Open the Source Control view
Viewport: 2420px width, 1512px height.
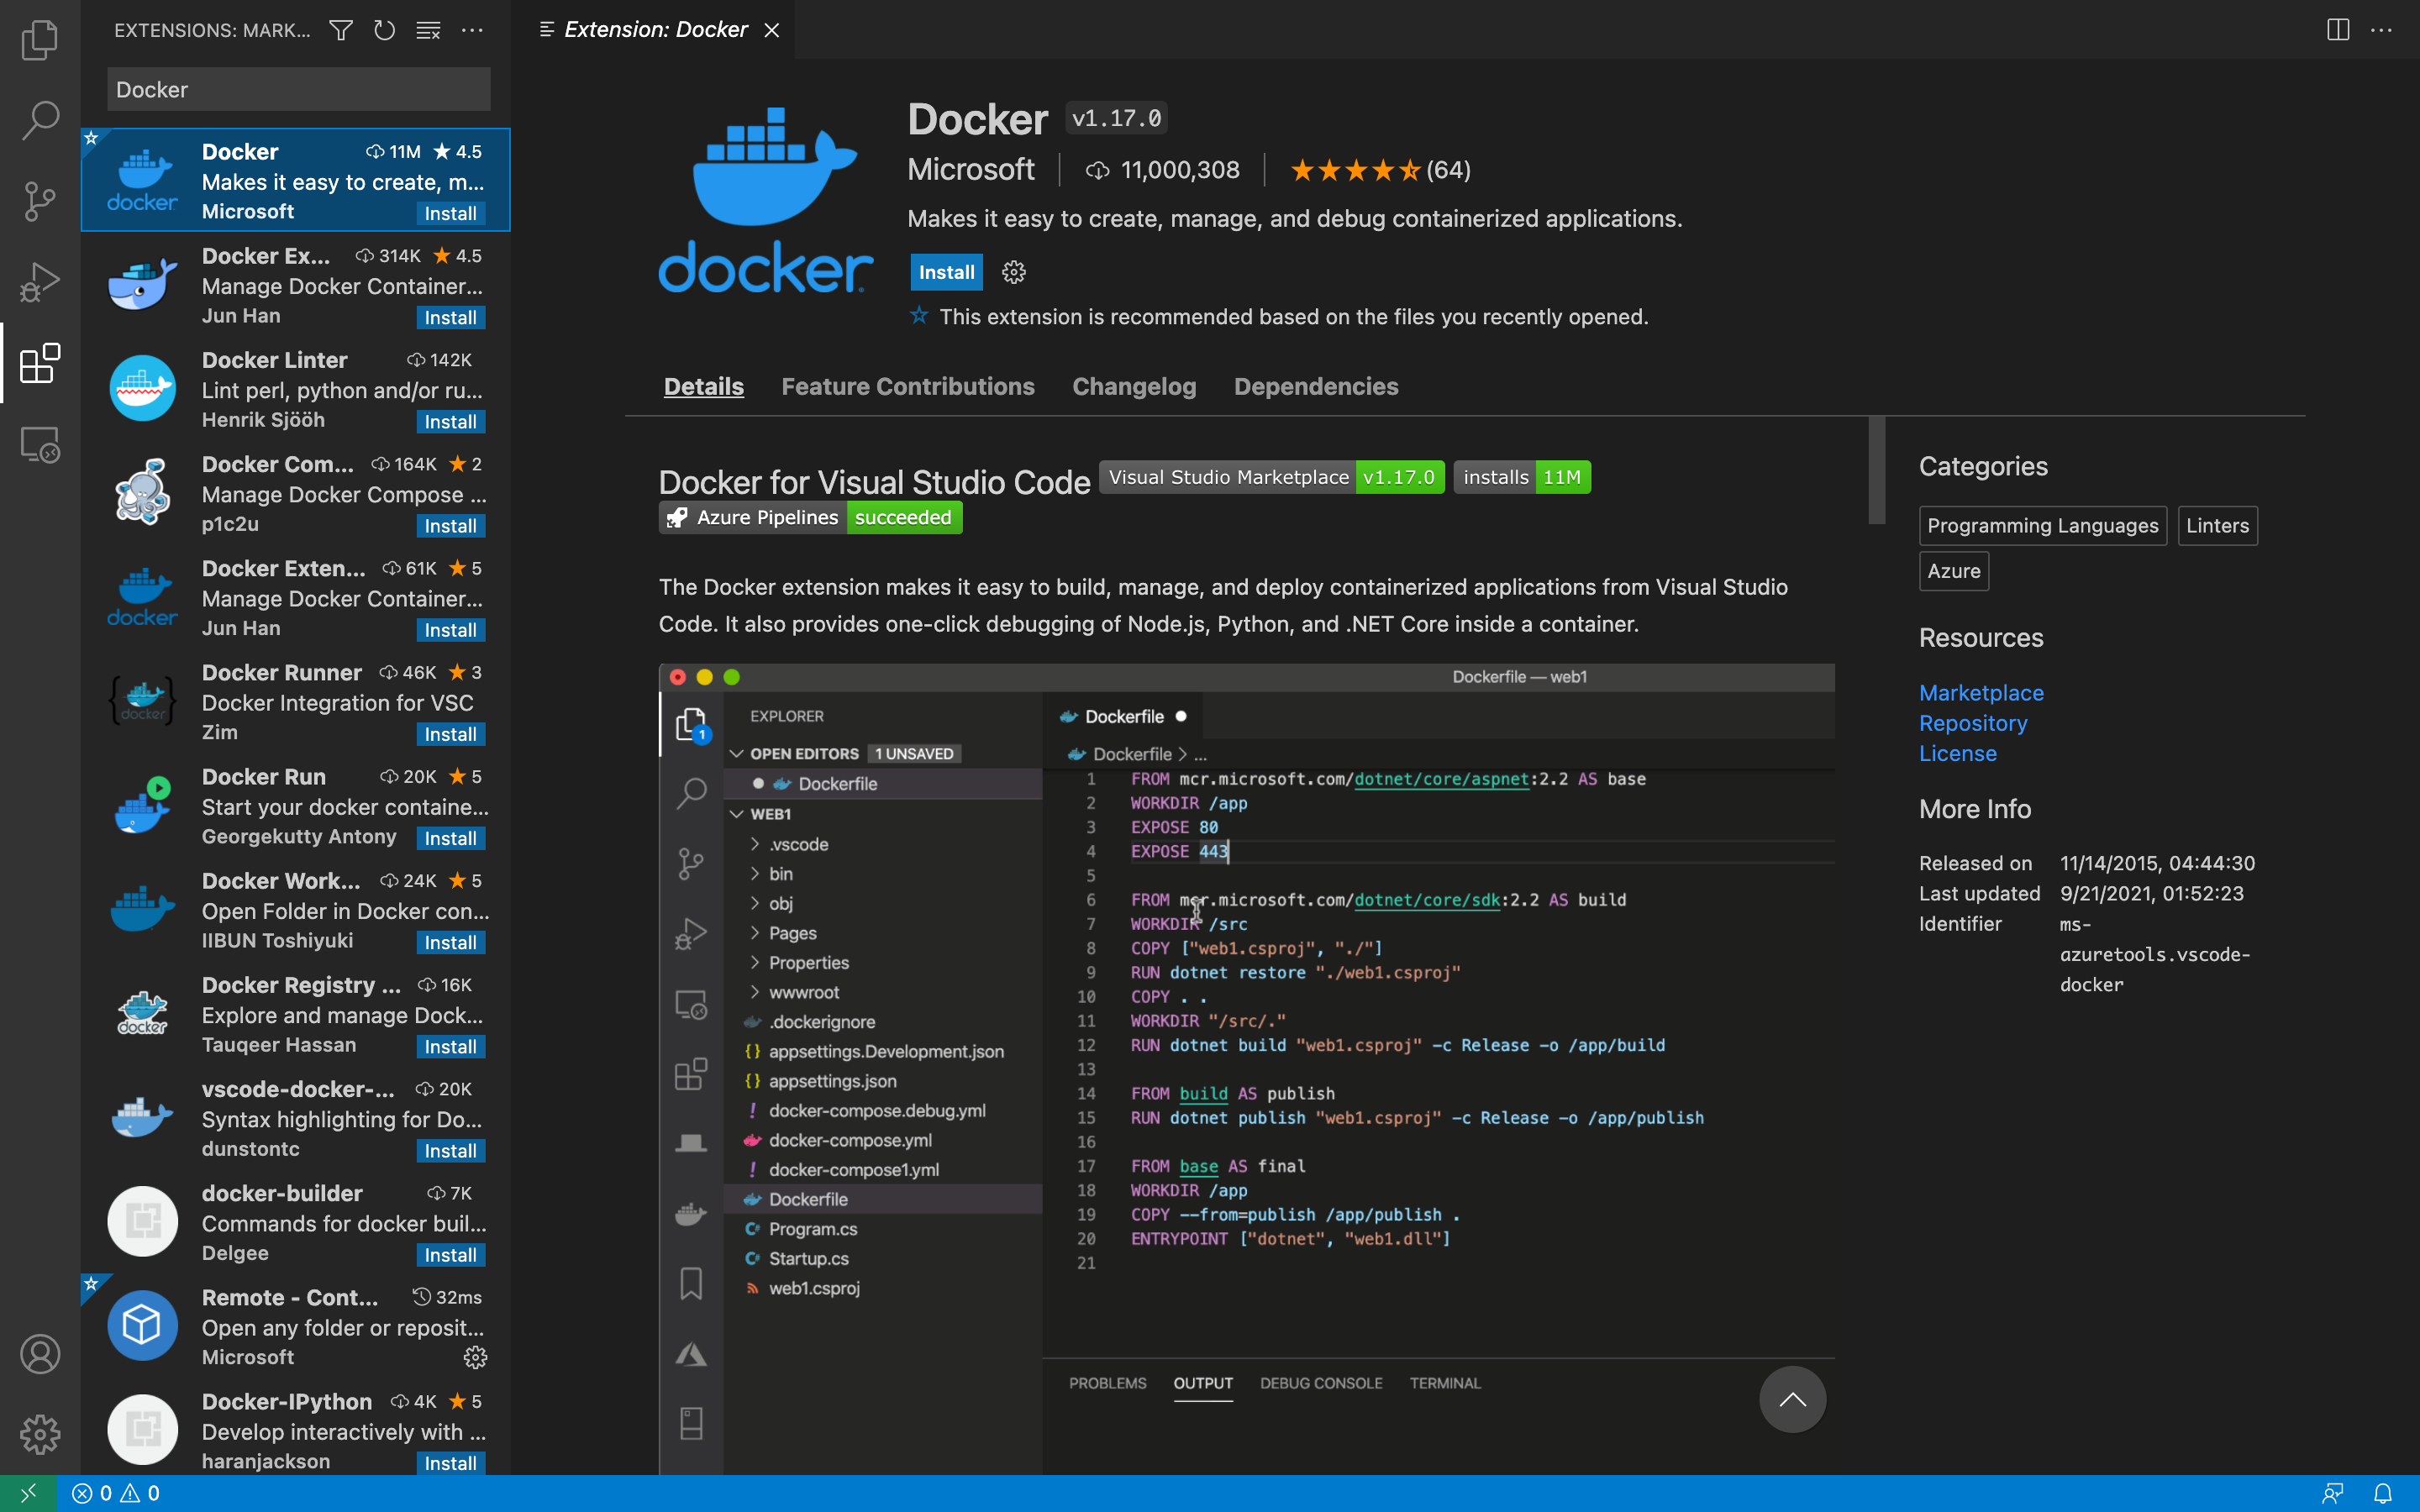[x=40, y=201]
